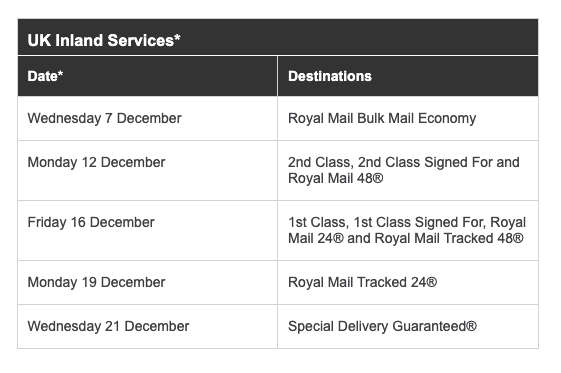The height and width of the screenshot is (373, 561).
Task: Click the Wednesday 7 December cell
Action: [x=147, y=118]
